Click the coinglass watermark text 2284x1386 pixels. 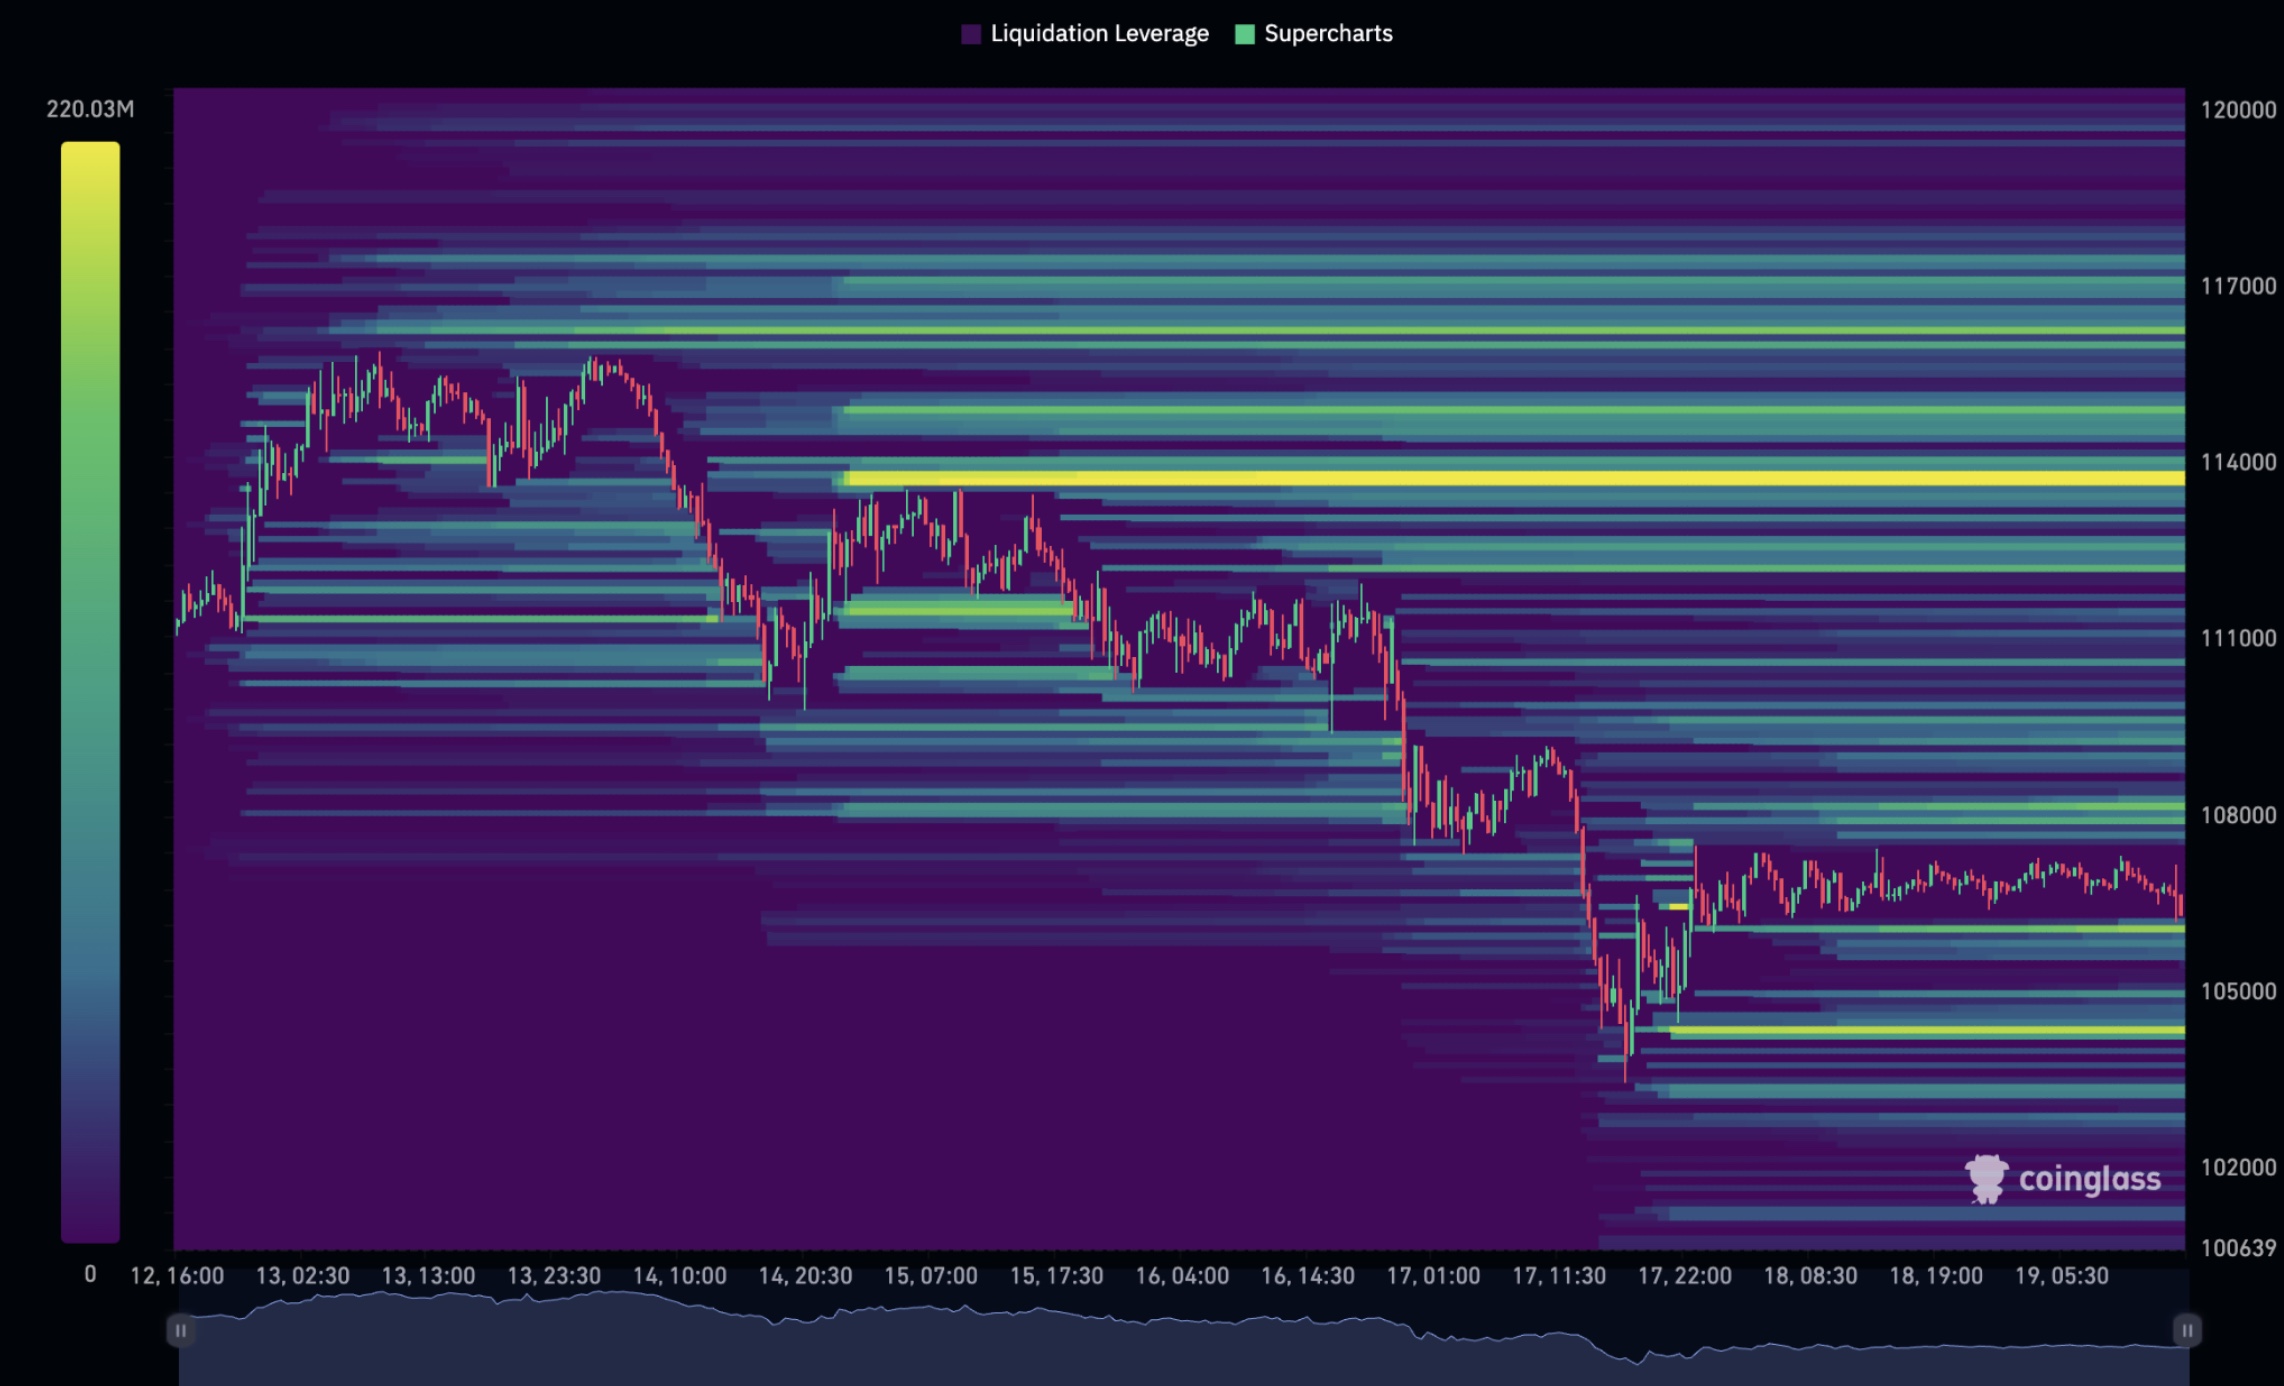tap(2089, 1179)
